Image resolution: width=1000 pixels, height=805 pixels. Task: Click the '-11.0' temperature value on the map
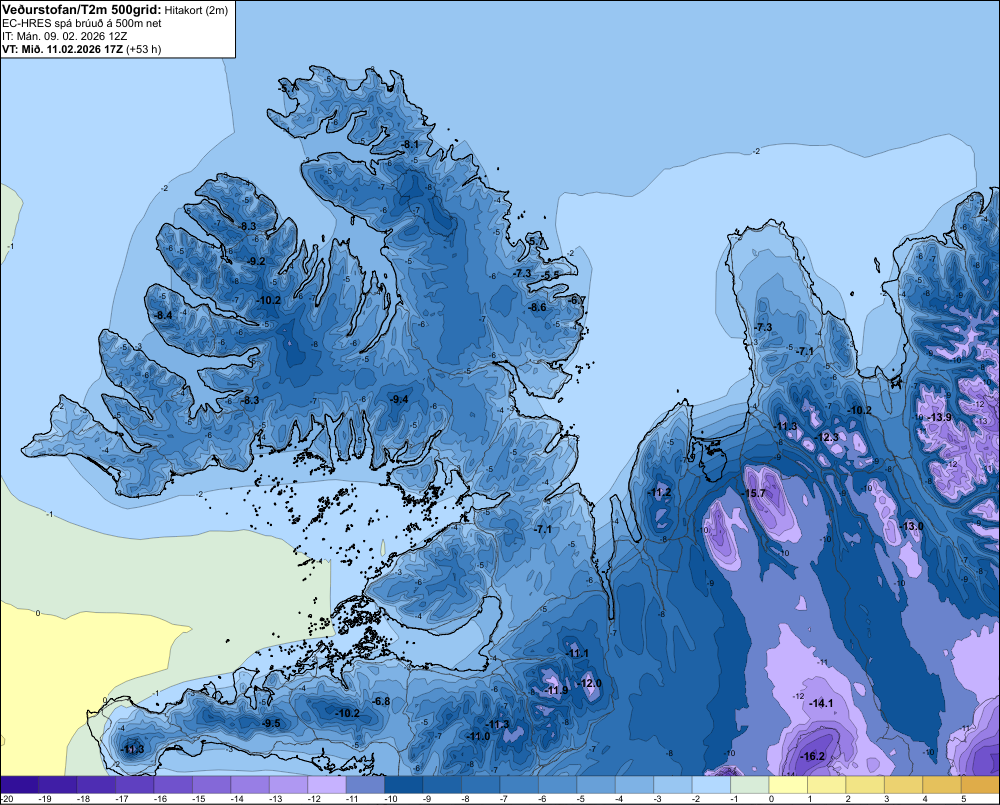(478, 736)
